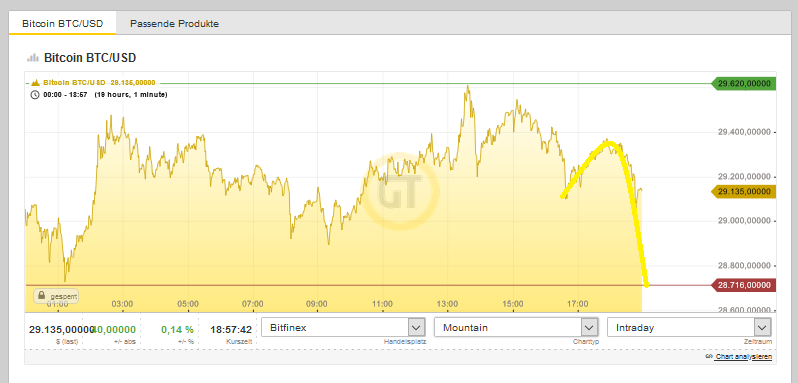
Task: Click the 09:00 time axis label
Action: coord(317,304)
